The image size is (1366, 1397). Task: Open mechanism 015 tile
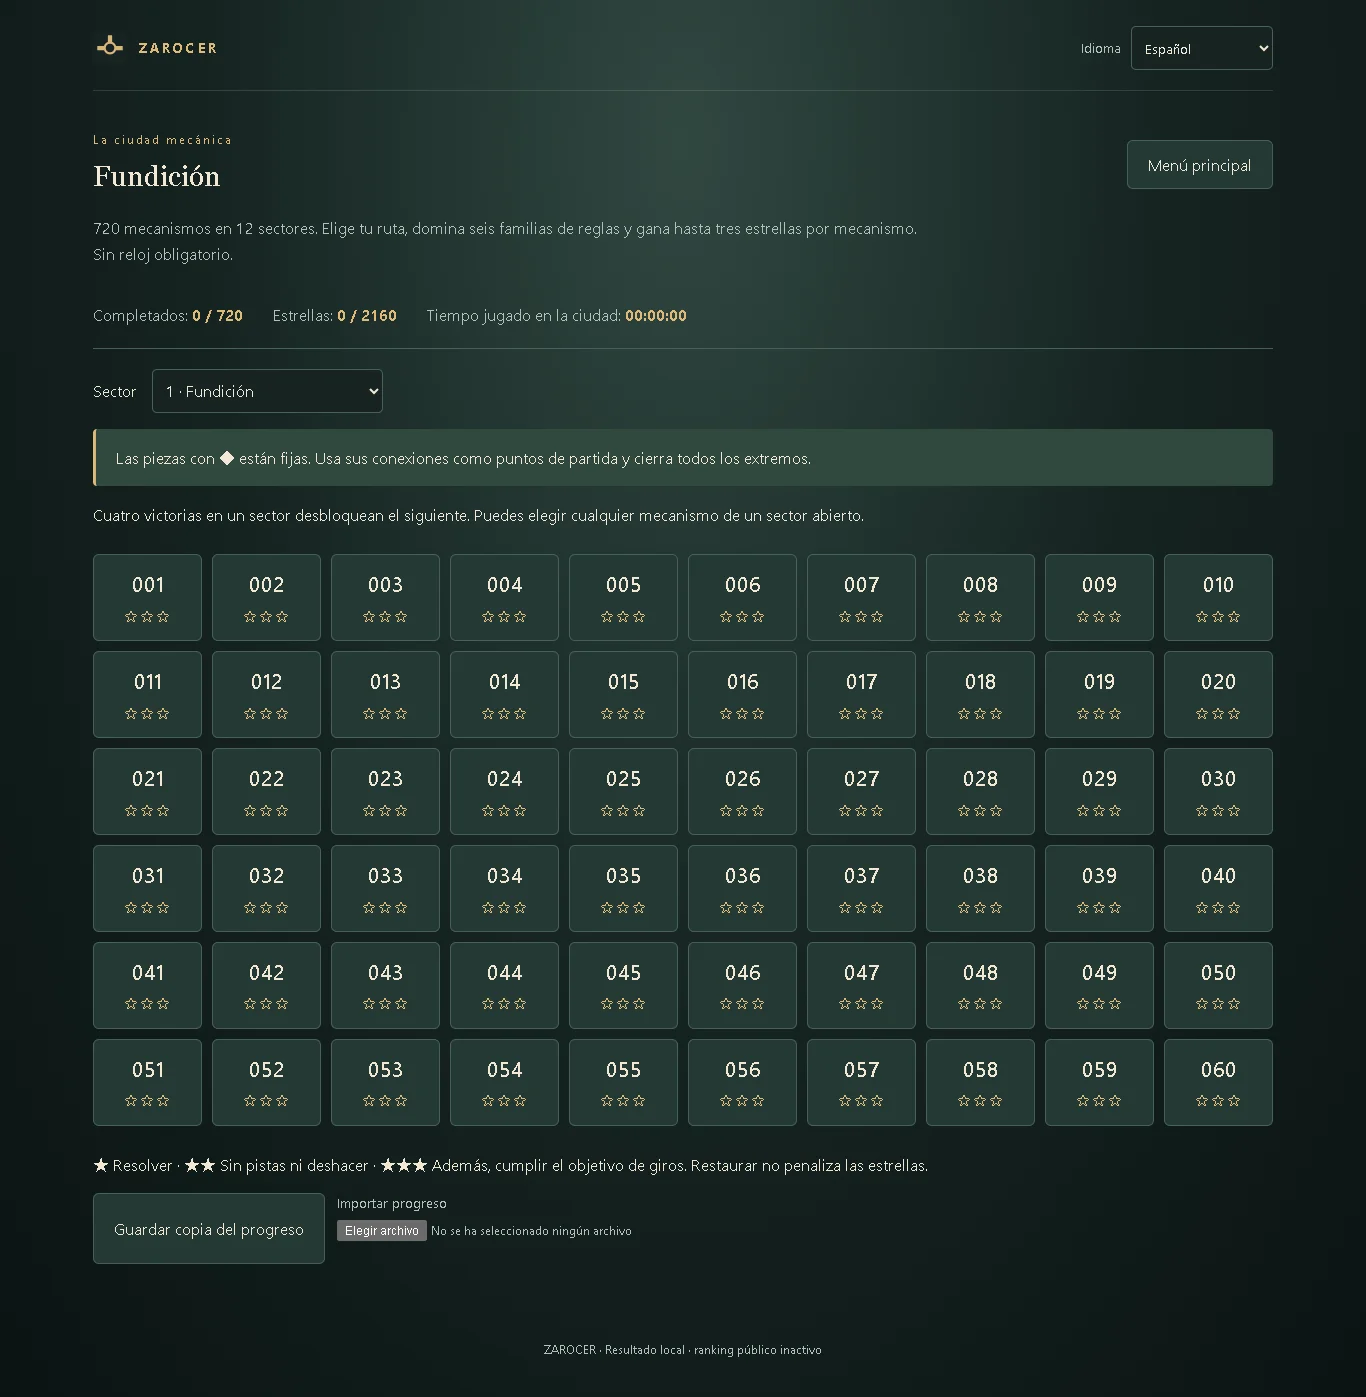coord(623,694)
